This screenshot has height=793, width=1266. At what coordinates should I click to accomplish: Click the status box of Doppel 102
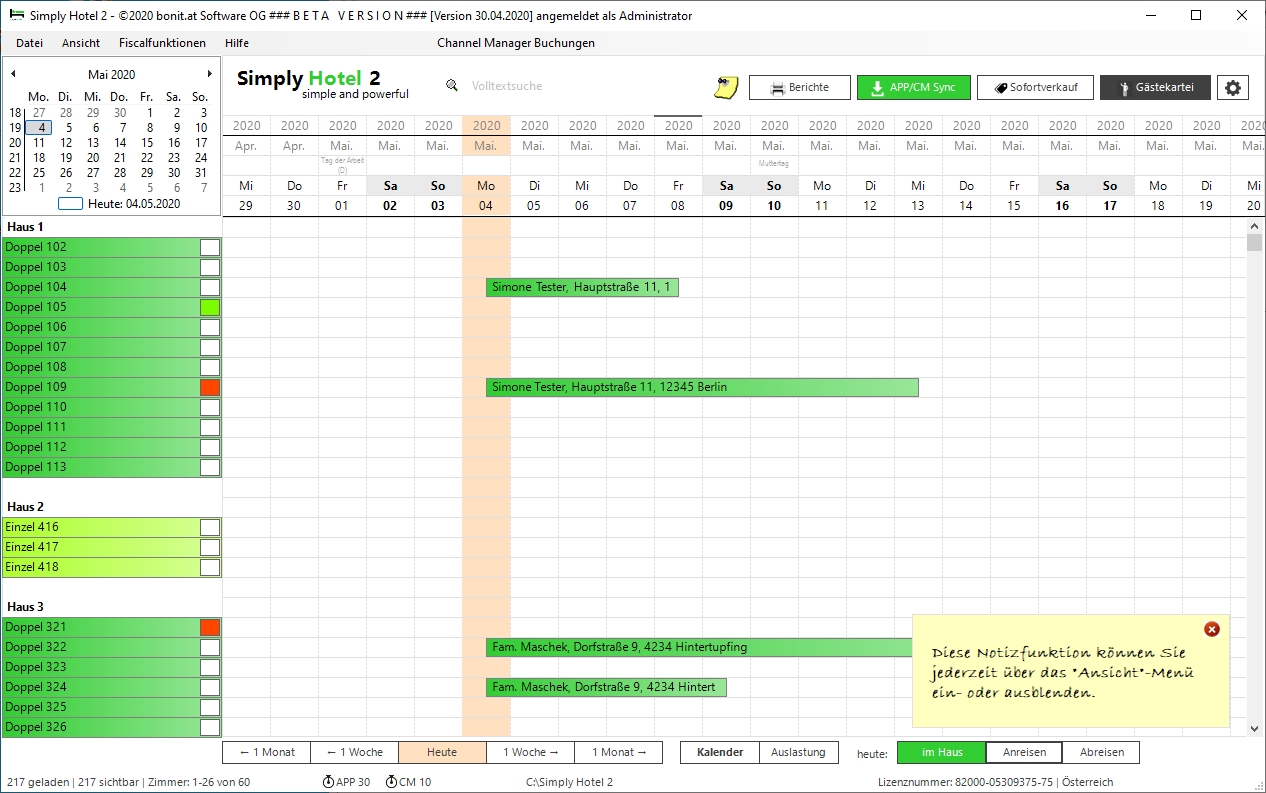(210, 247)
